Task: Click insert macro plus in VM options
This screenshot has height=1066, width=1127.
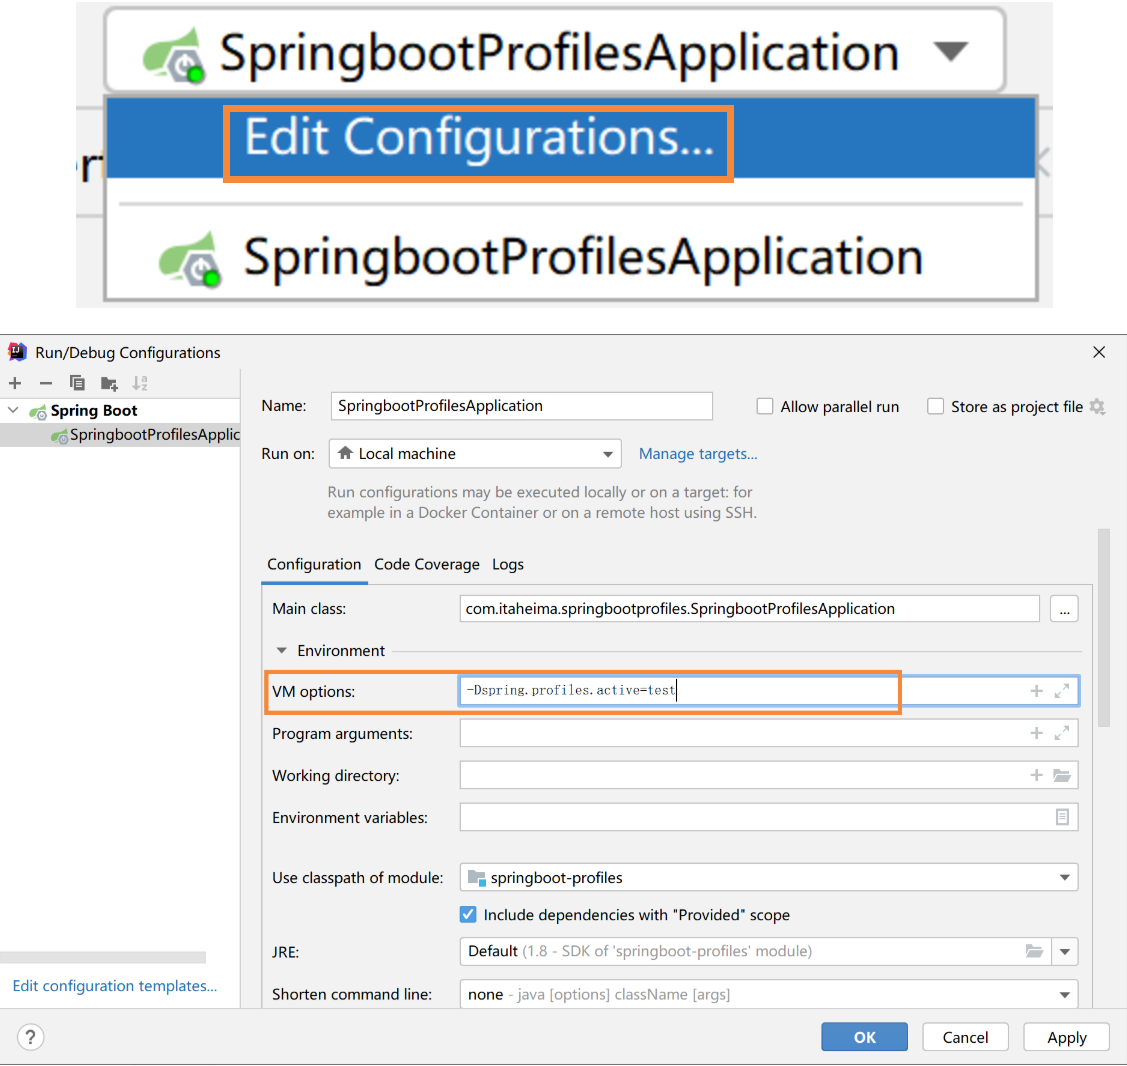Action: [x=1036, y=691]
